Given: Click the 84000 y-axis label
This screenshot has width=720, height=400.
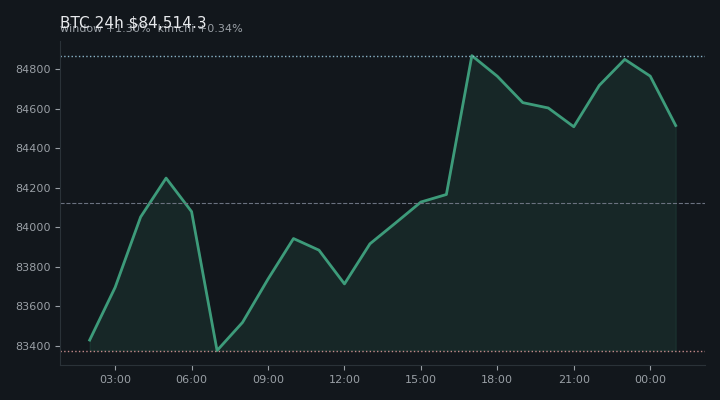Looking at the screenshot, I should 32,227.
